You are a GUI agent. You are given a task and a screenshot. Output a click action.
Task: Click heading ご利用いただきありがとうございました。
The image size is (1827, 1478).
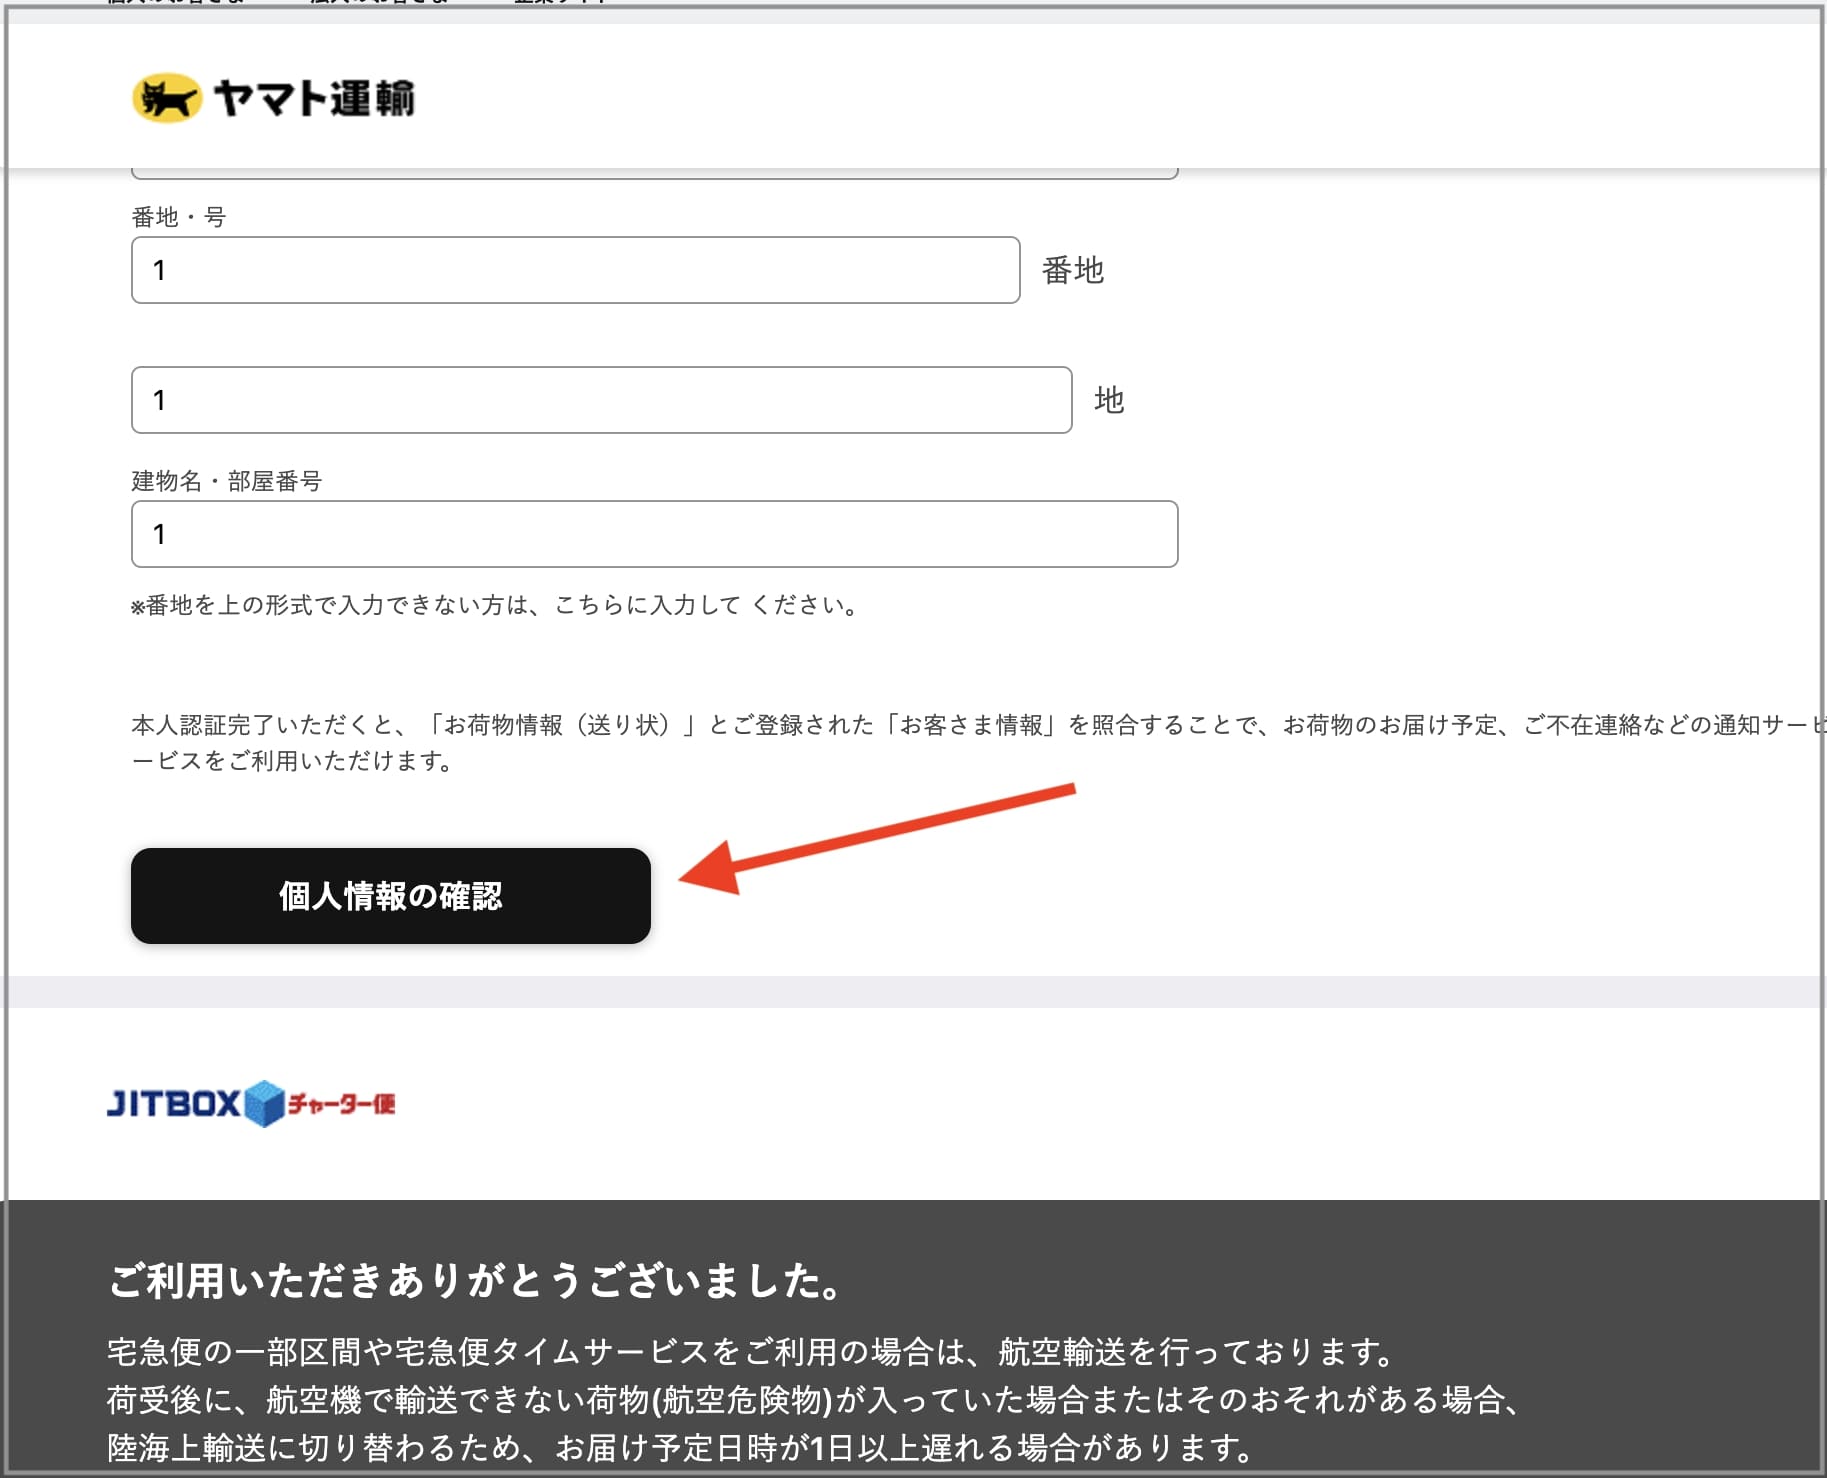pos(476,1280)
